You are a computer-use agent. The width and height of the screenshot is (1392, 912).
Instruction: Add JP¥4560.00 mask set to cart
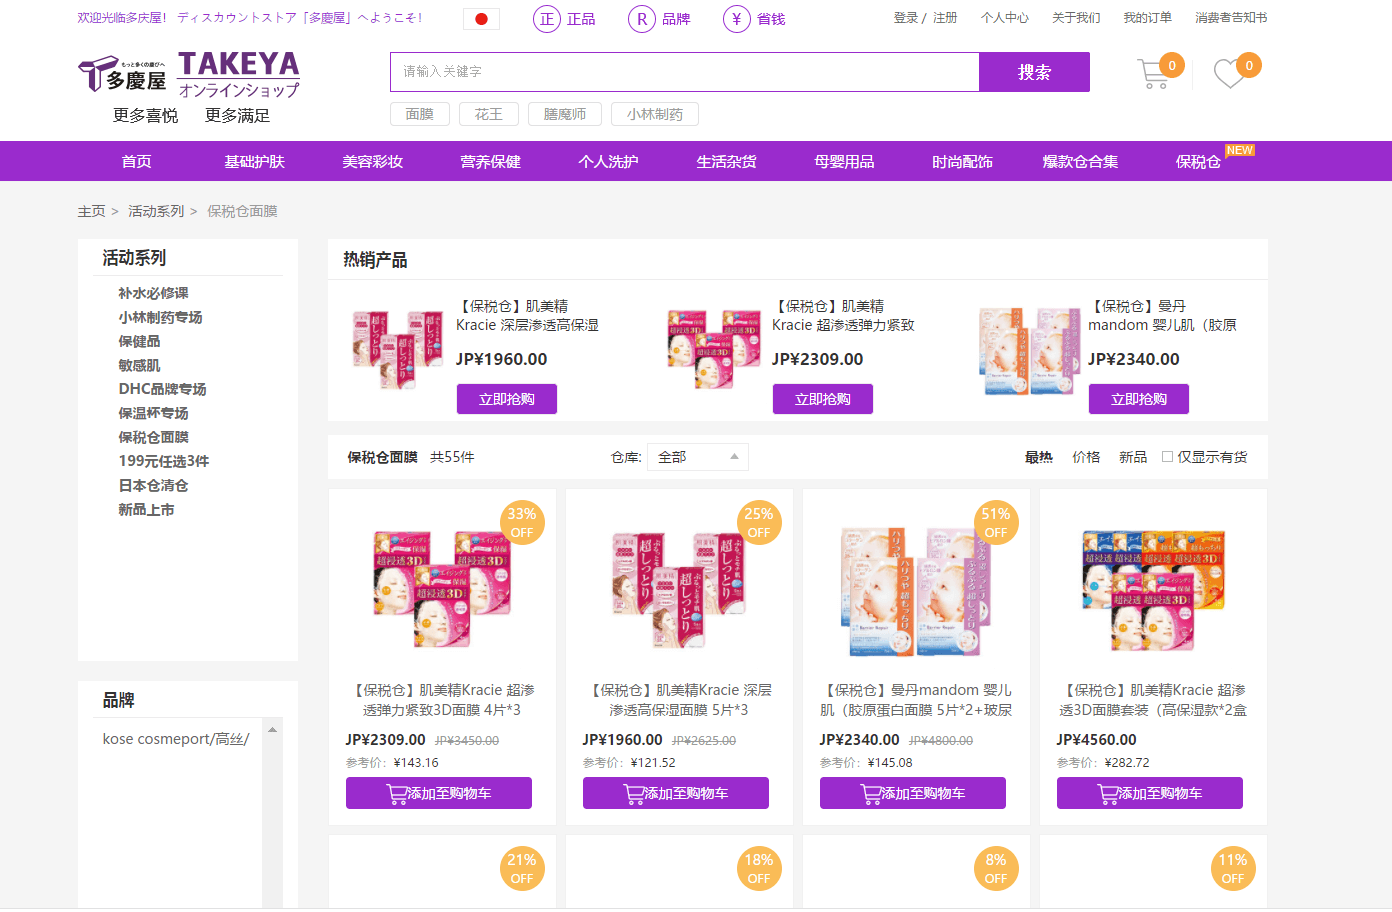pyautogui.click(x=1150, y=793)
